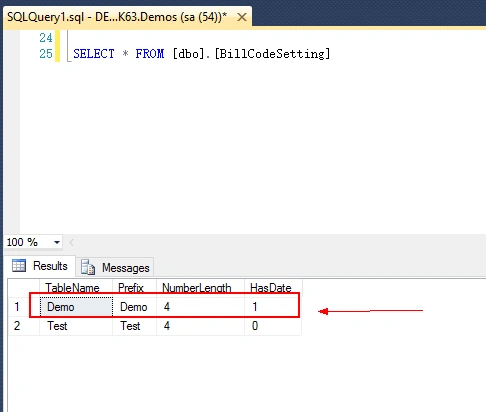
Task: Select row 2 header in results
Action: pos(24,326)
